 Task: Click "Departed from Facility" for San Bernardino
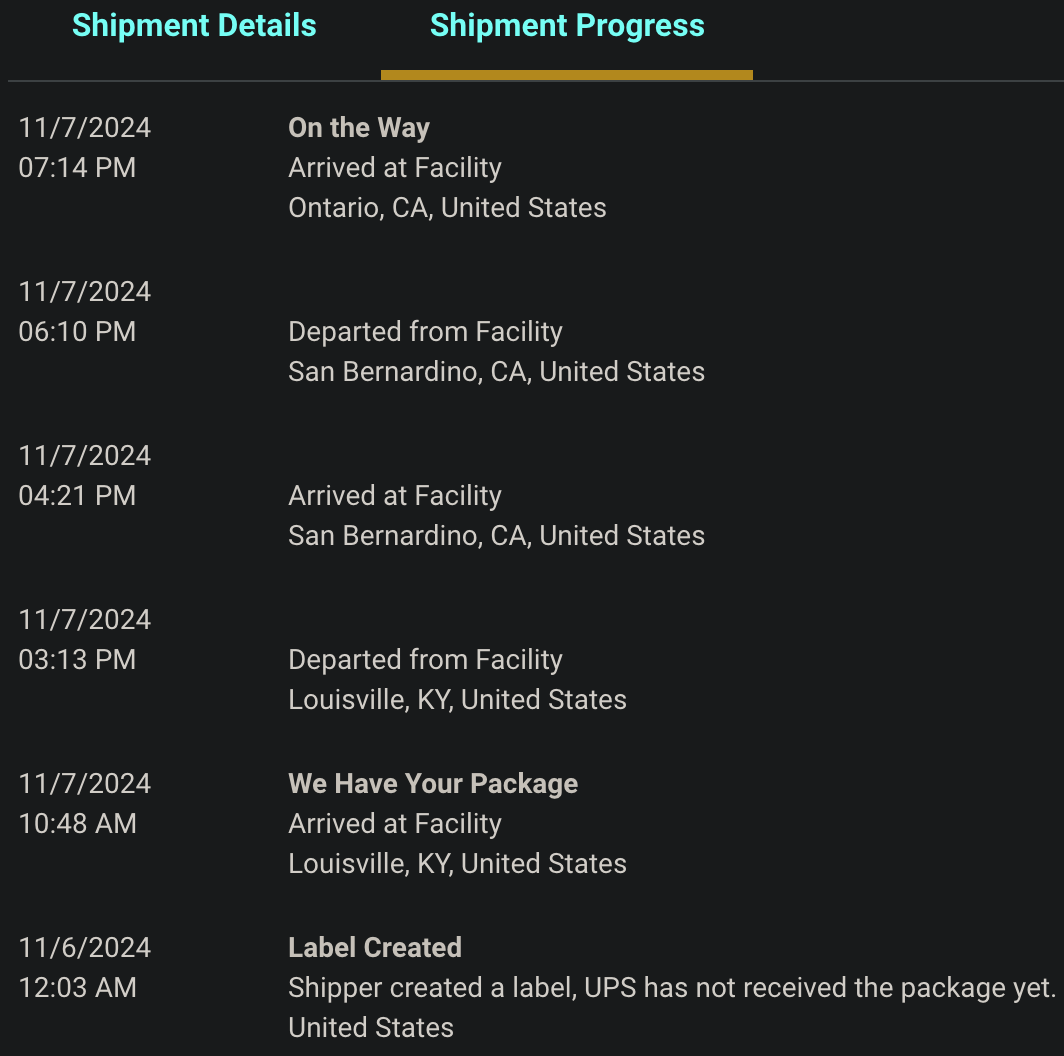coord(425,332)
